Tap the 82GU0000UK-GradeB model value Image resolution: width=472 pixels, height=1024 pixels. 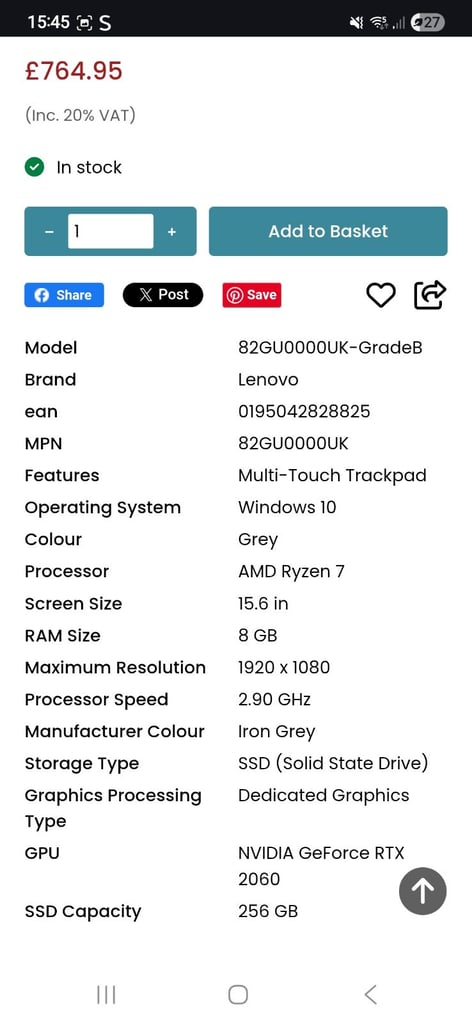[x=330, y=347]
